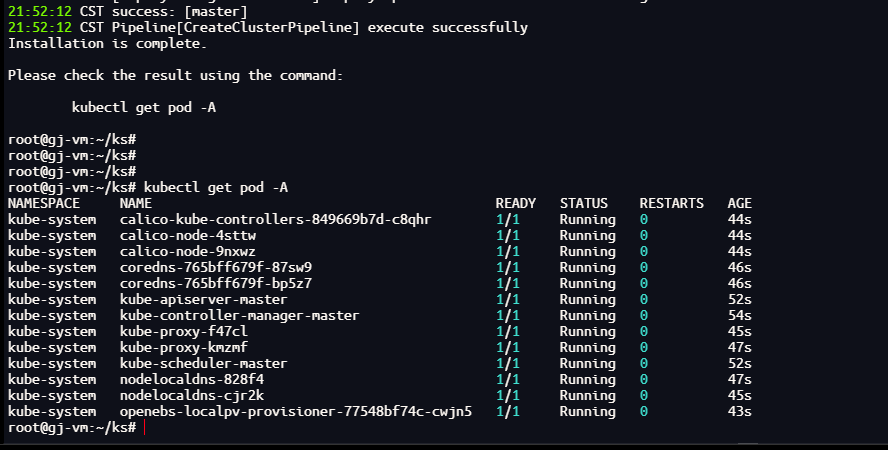The width and height of the screenshot is (888, 450).
Task: Click the coredns-765bff679f-87sw9 pod name
Action: pos(216,267)
